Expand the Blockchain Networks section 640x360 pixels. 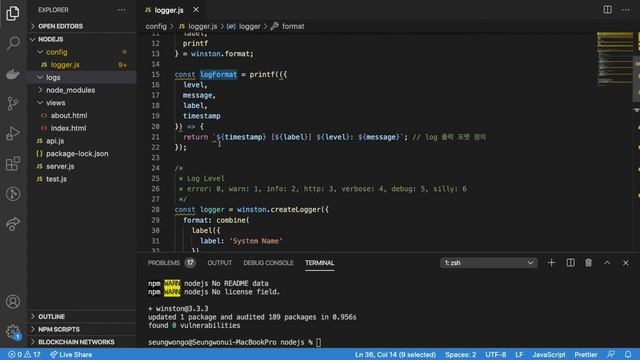click(x=82, y=342)
